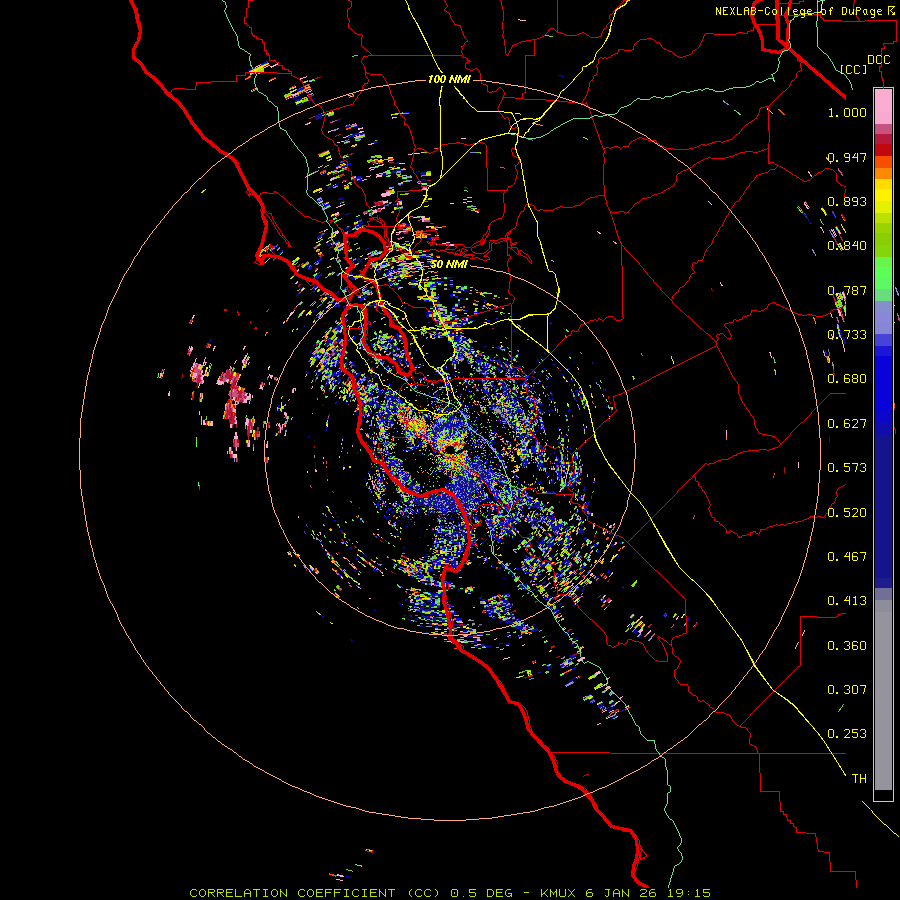
Task: Select the "0.467" scale value
Action: 847,556
